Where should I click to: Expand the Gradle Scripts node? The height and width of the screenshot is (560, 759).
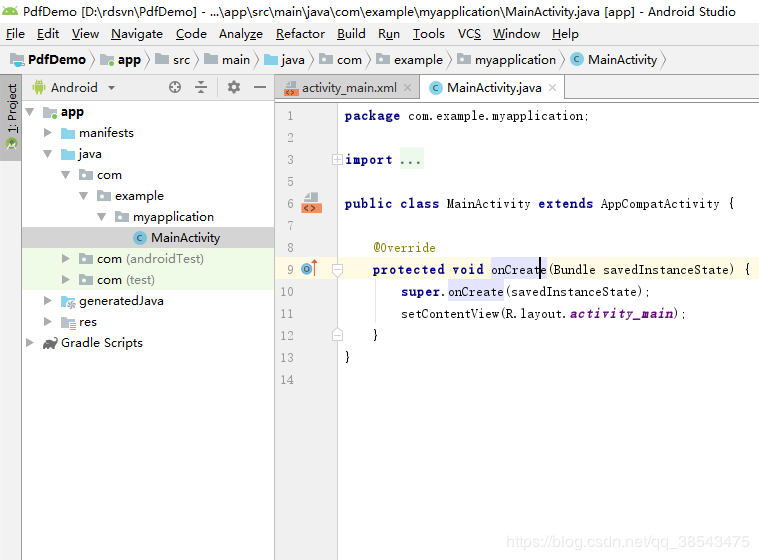coord(30,343)
